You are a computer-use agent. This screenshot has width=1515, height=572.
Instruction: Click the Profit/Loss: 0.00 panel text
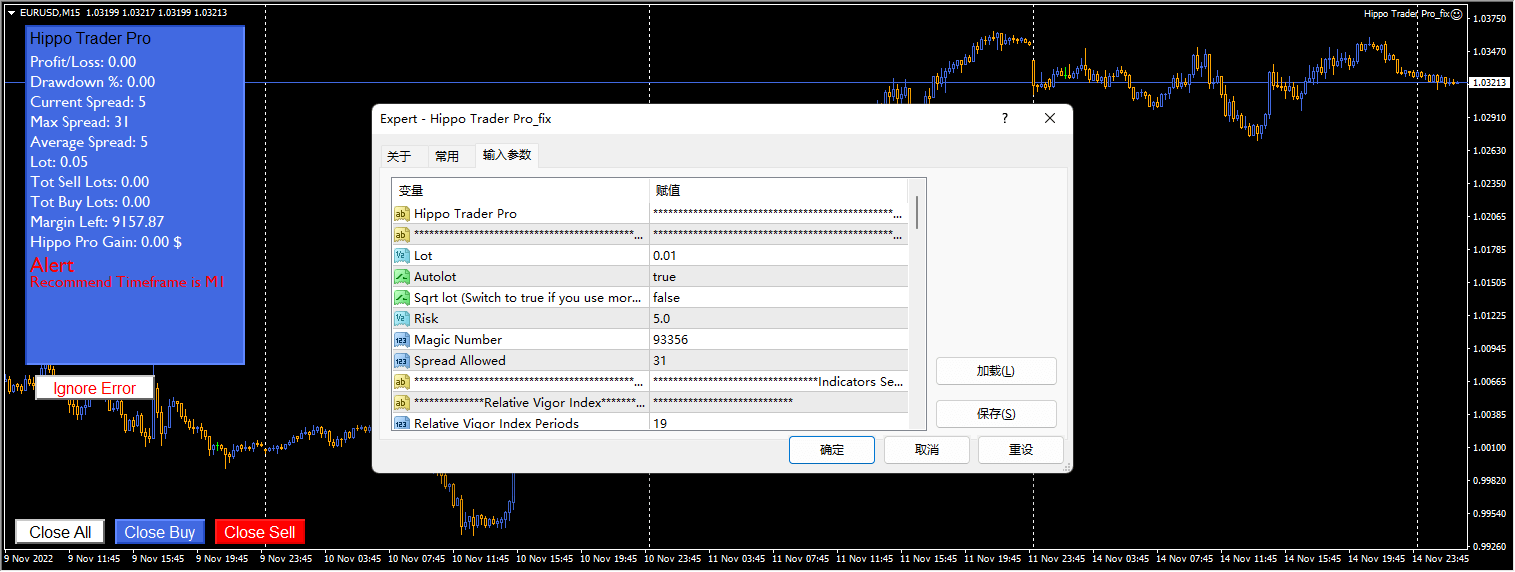[83, 62]
